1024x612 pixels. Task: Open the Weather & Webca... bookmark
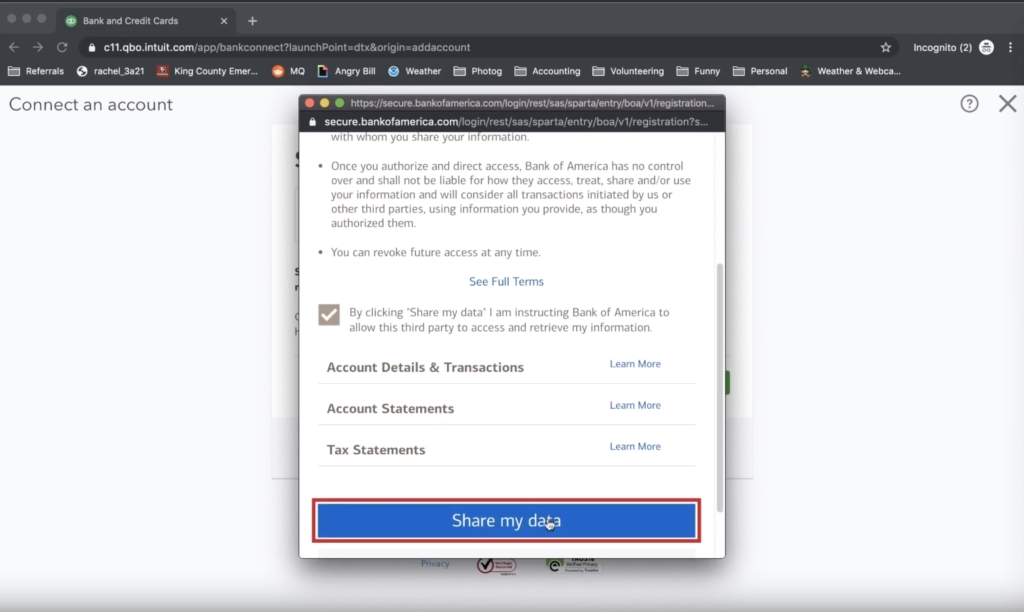pyautogui.click(x=850, y=71)
